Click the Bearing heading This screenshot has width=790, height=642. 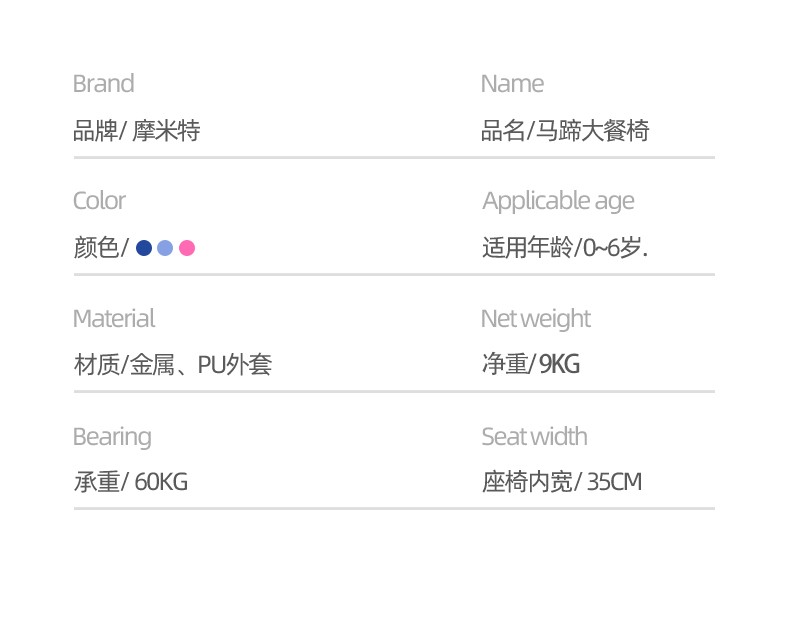[x=112, y=437]
